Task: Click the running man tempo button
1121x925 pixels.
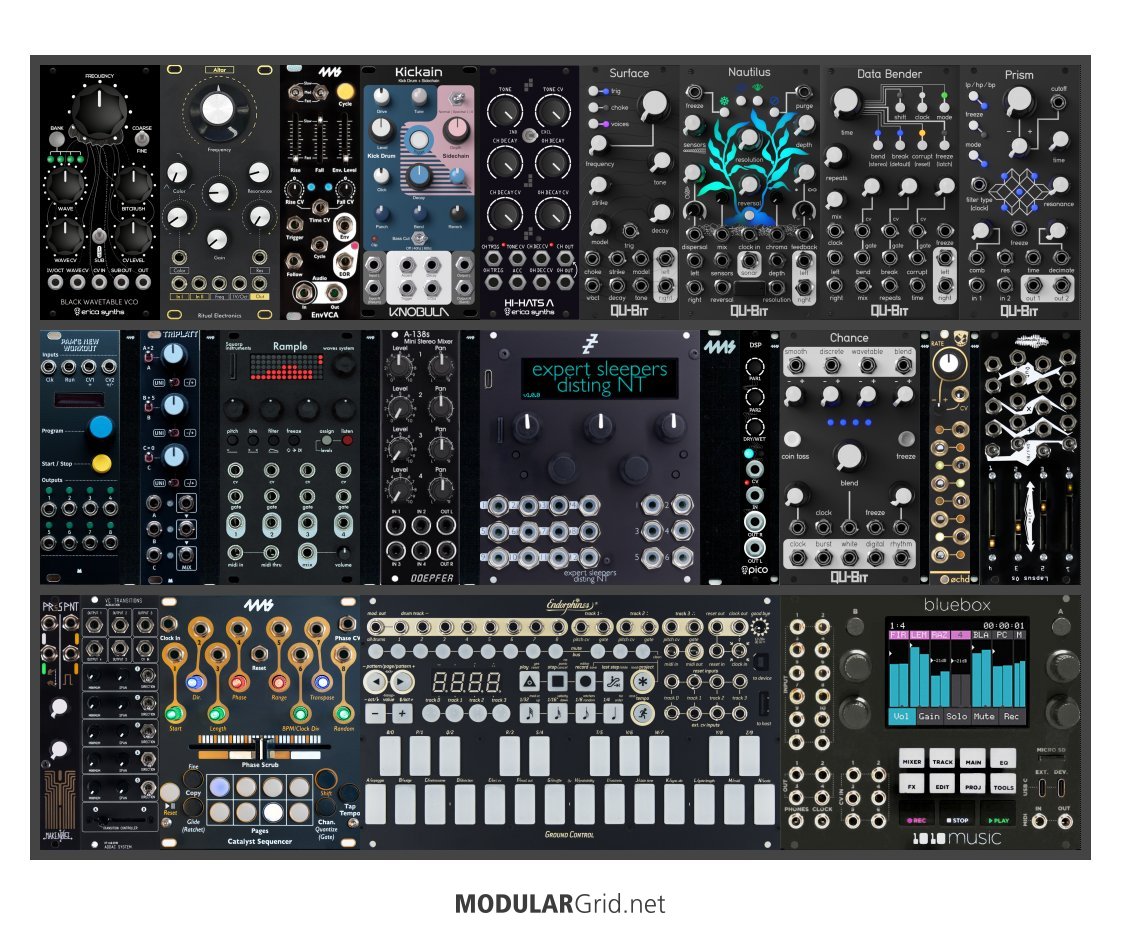Action: 643,713
